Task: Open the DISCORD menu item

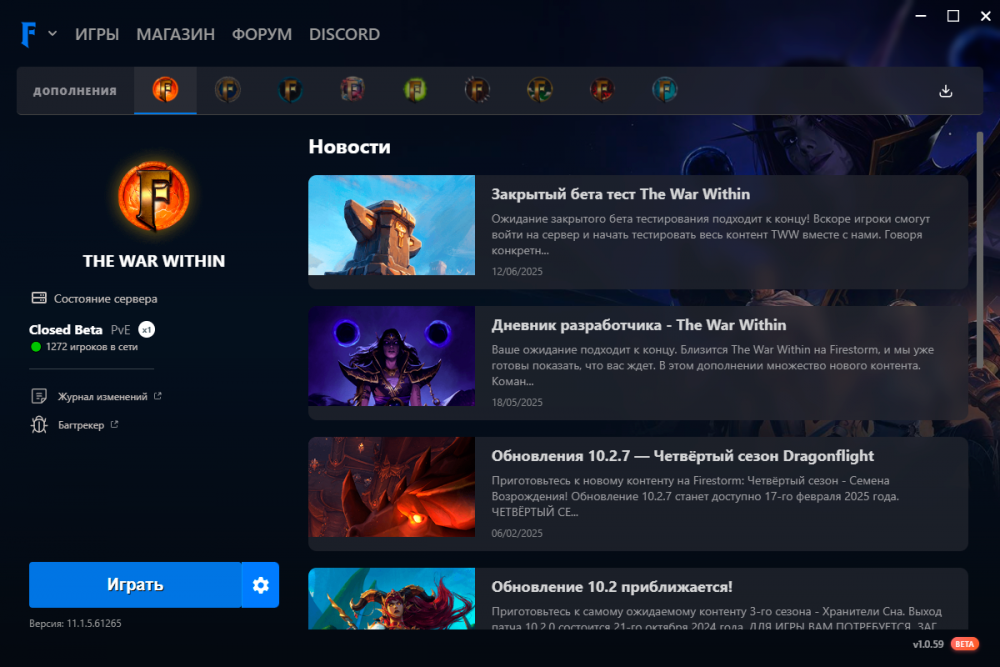Action: (344, 34)
